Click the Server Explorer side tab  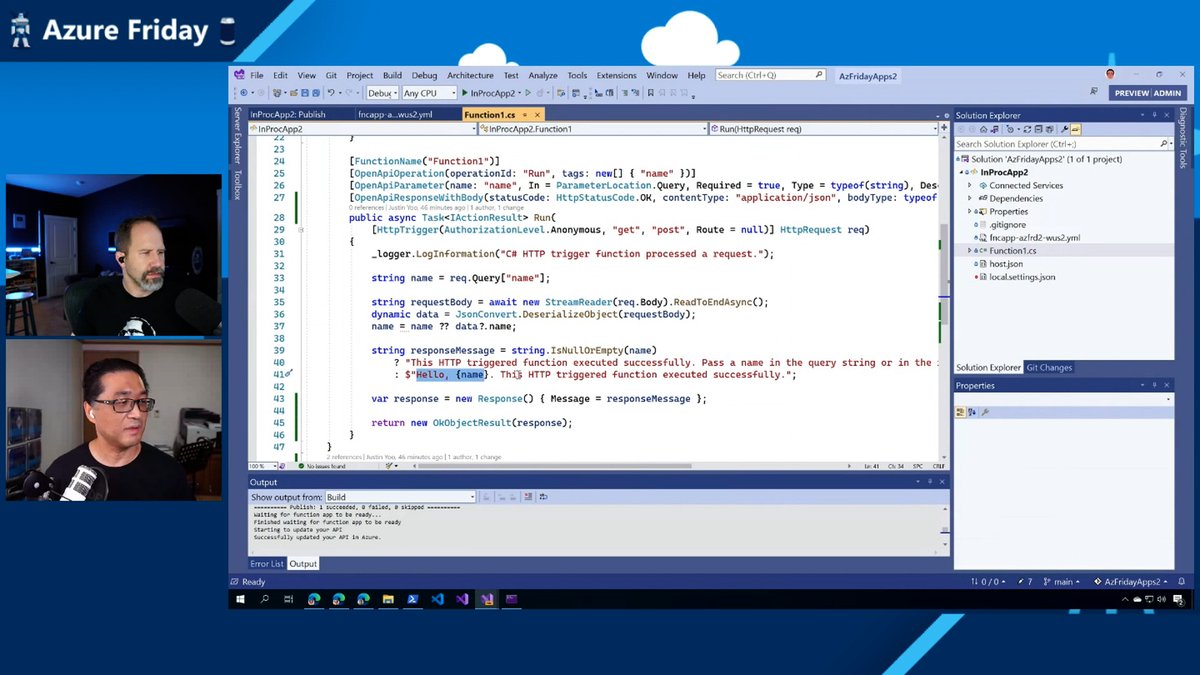pos(238,135)
